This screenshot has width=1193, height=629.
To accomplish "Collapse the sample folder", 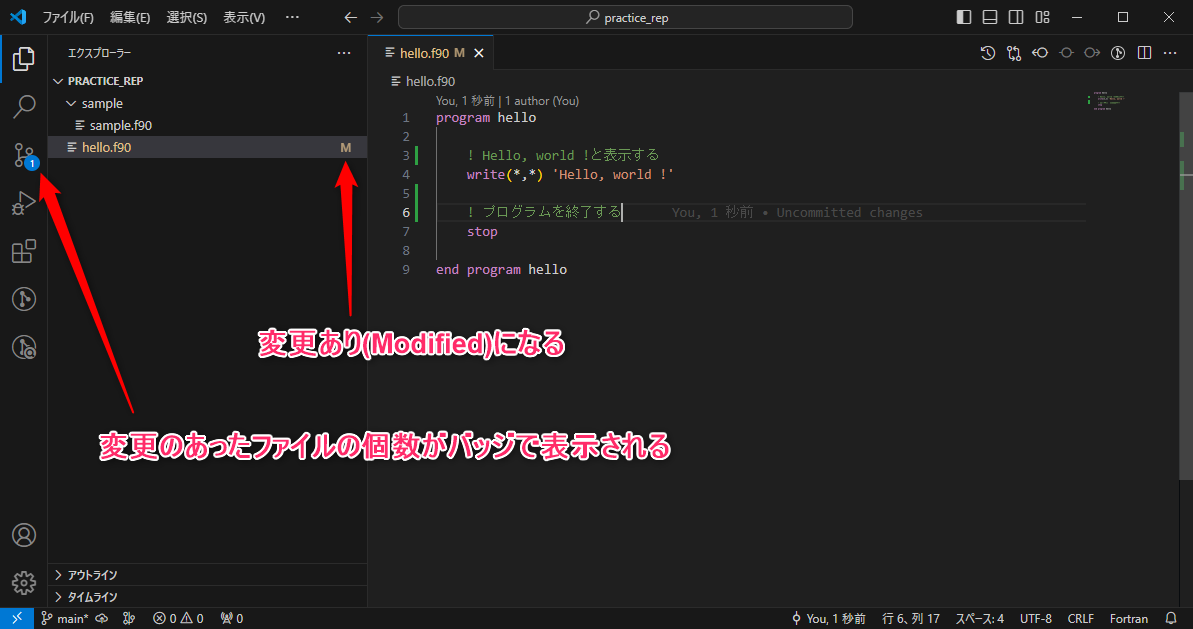I will point(207,103).
